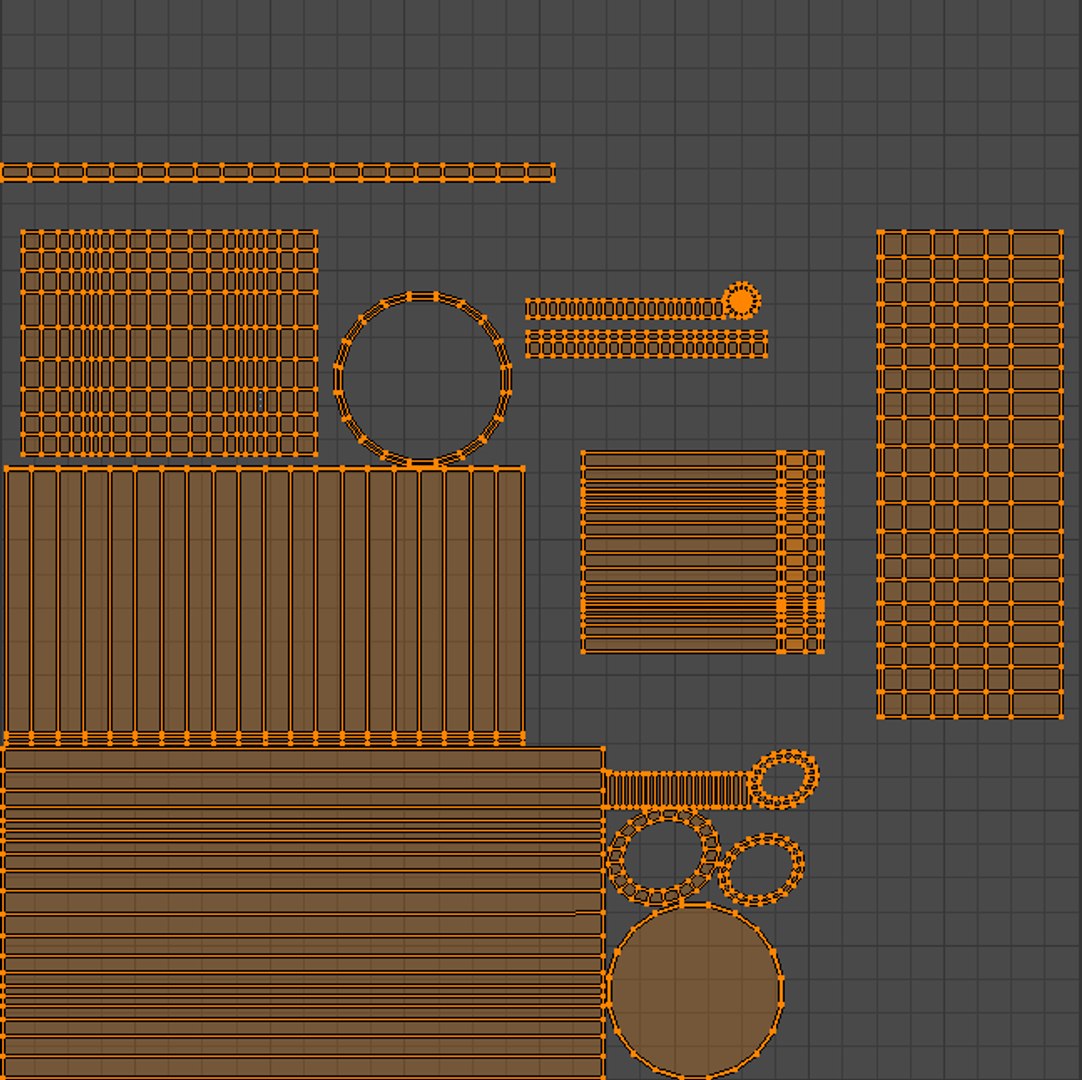Click the horizontal-striped island with small grid edge
Screen dimensions: 1082x1080
pyautogui.click(x=703, y=552)
